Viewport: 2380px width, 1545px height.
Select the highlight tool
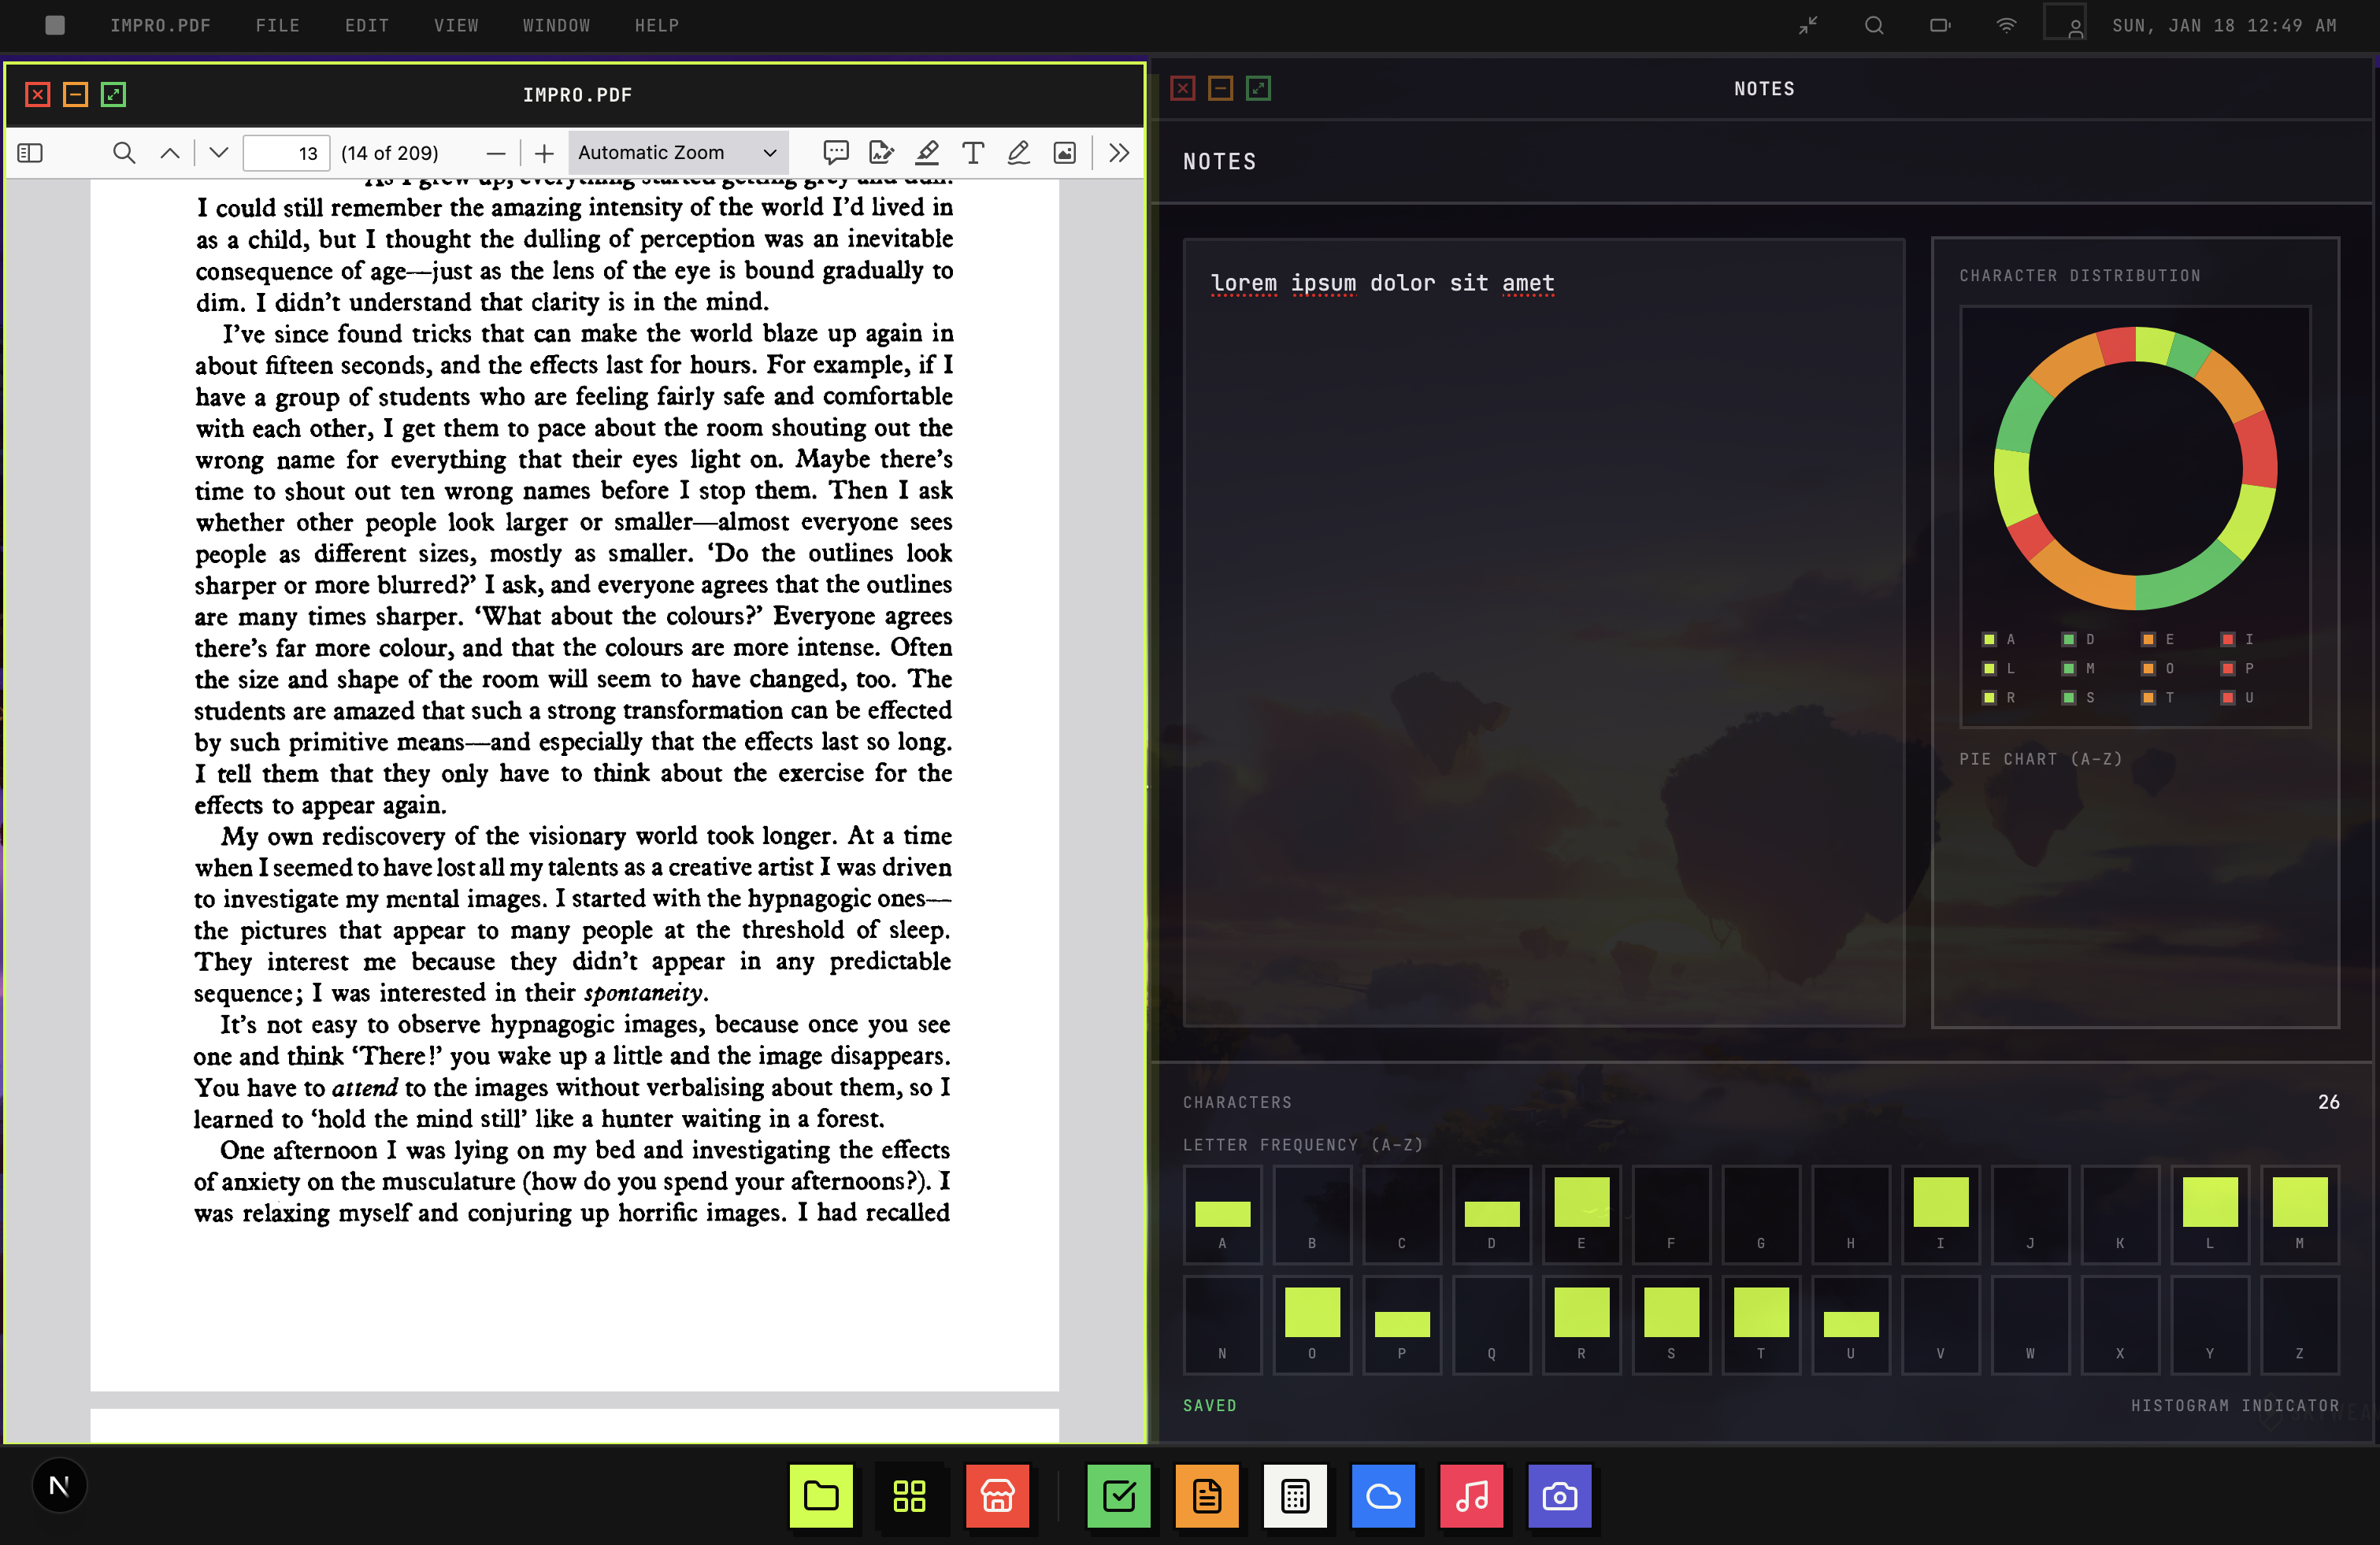click(927, 153)
